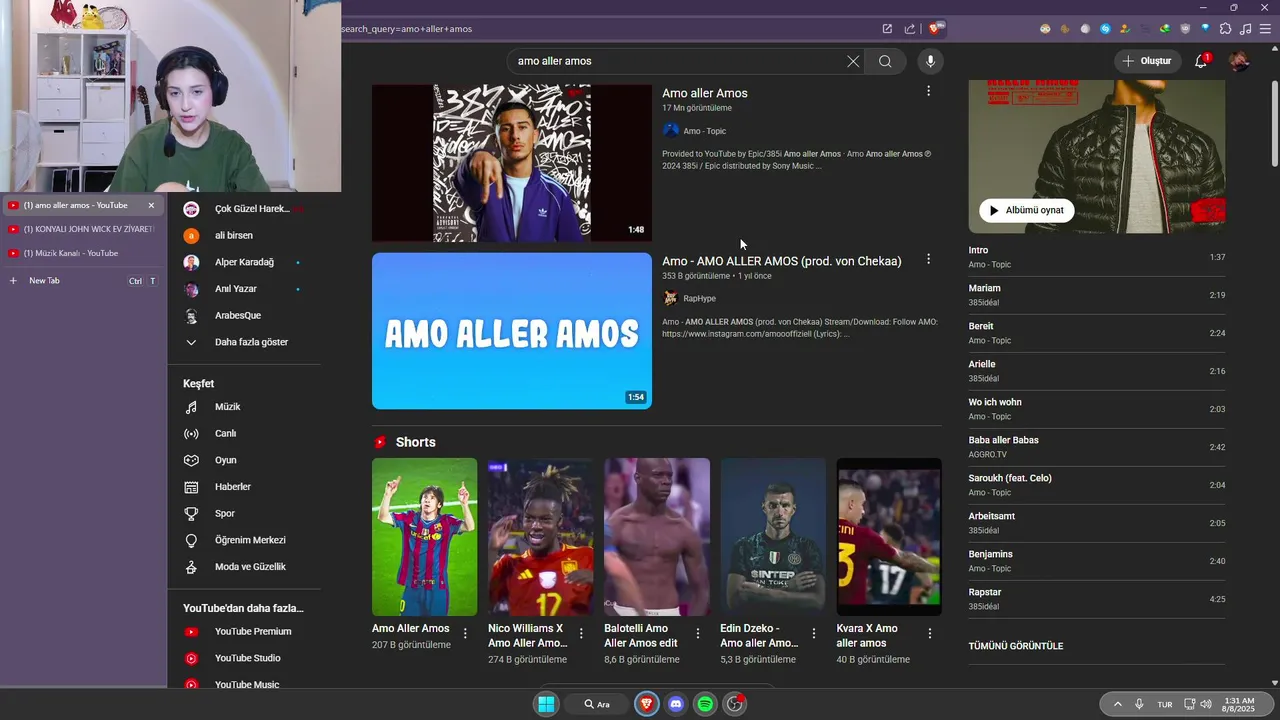This screenshot has height=720, width=1280.
Task: Open RapHype channel link
Action: click(699, 299)
